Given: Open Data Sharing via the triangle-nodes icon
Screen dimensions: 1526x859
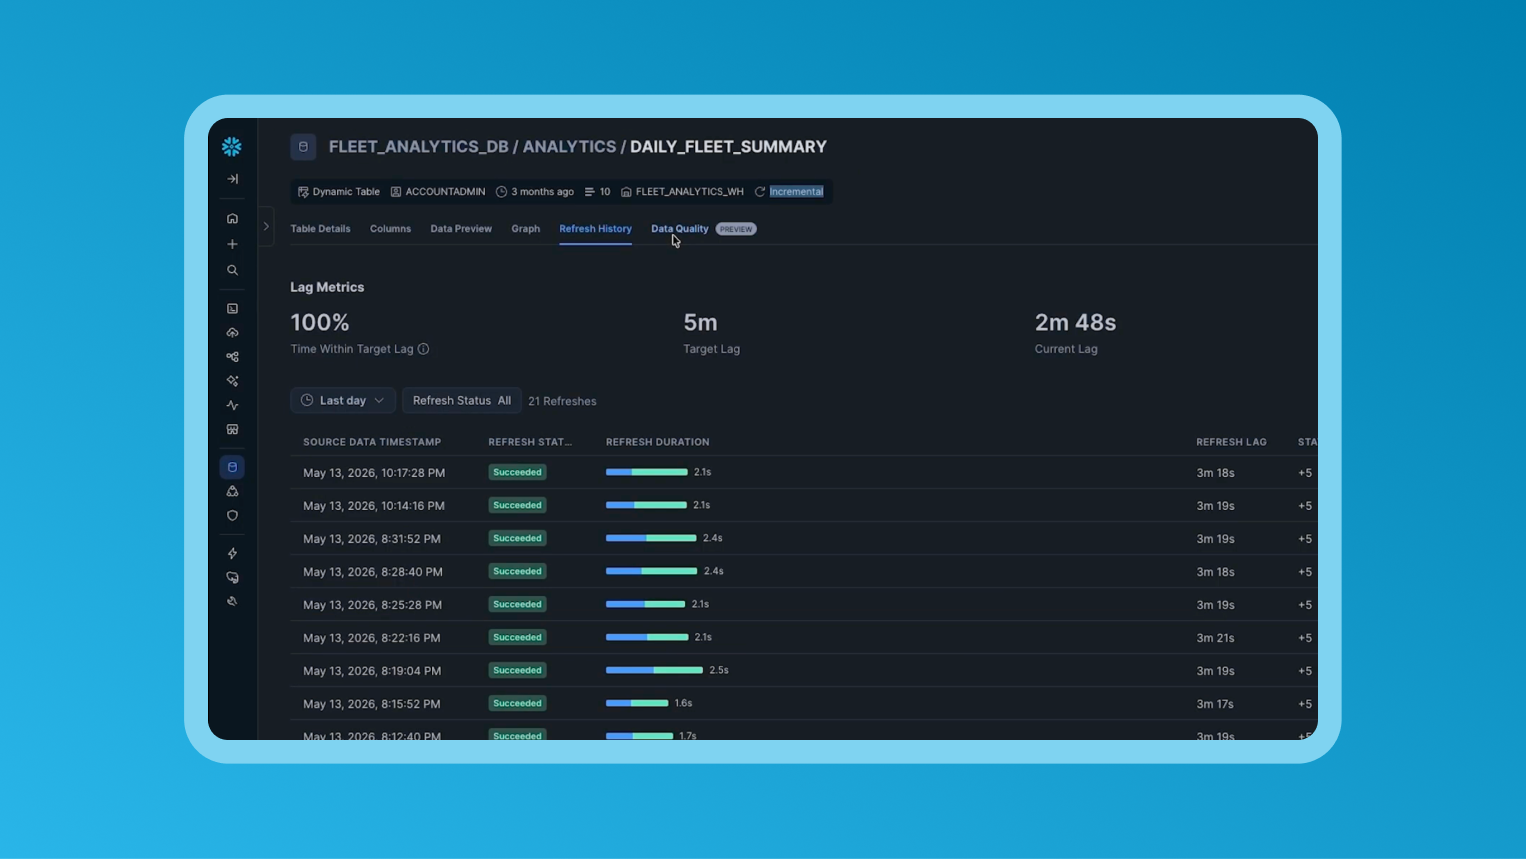Looking at the screenshot, I should pyautogui.click(x=232, y=491).
